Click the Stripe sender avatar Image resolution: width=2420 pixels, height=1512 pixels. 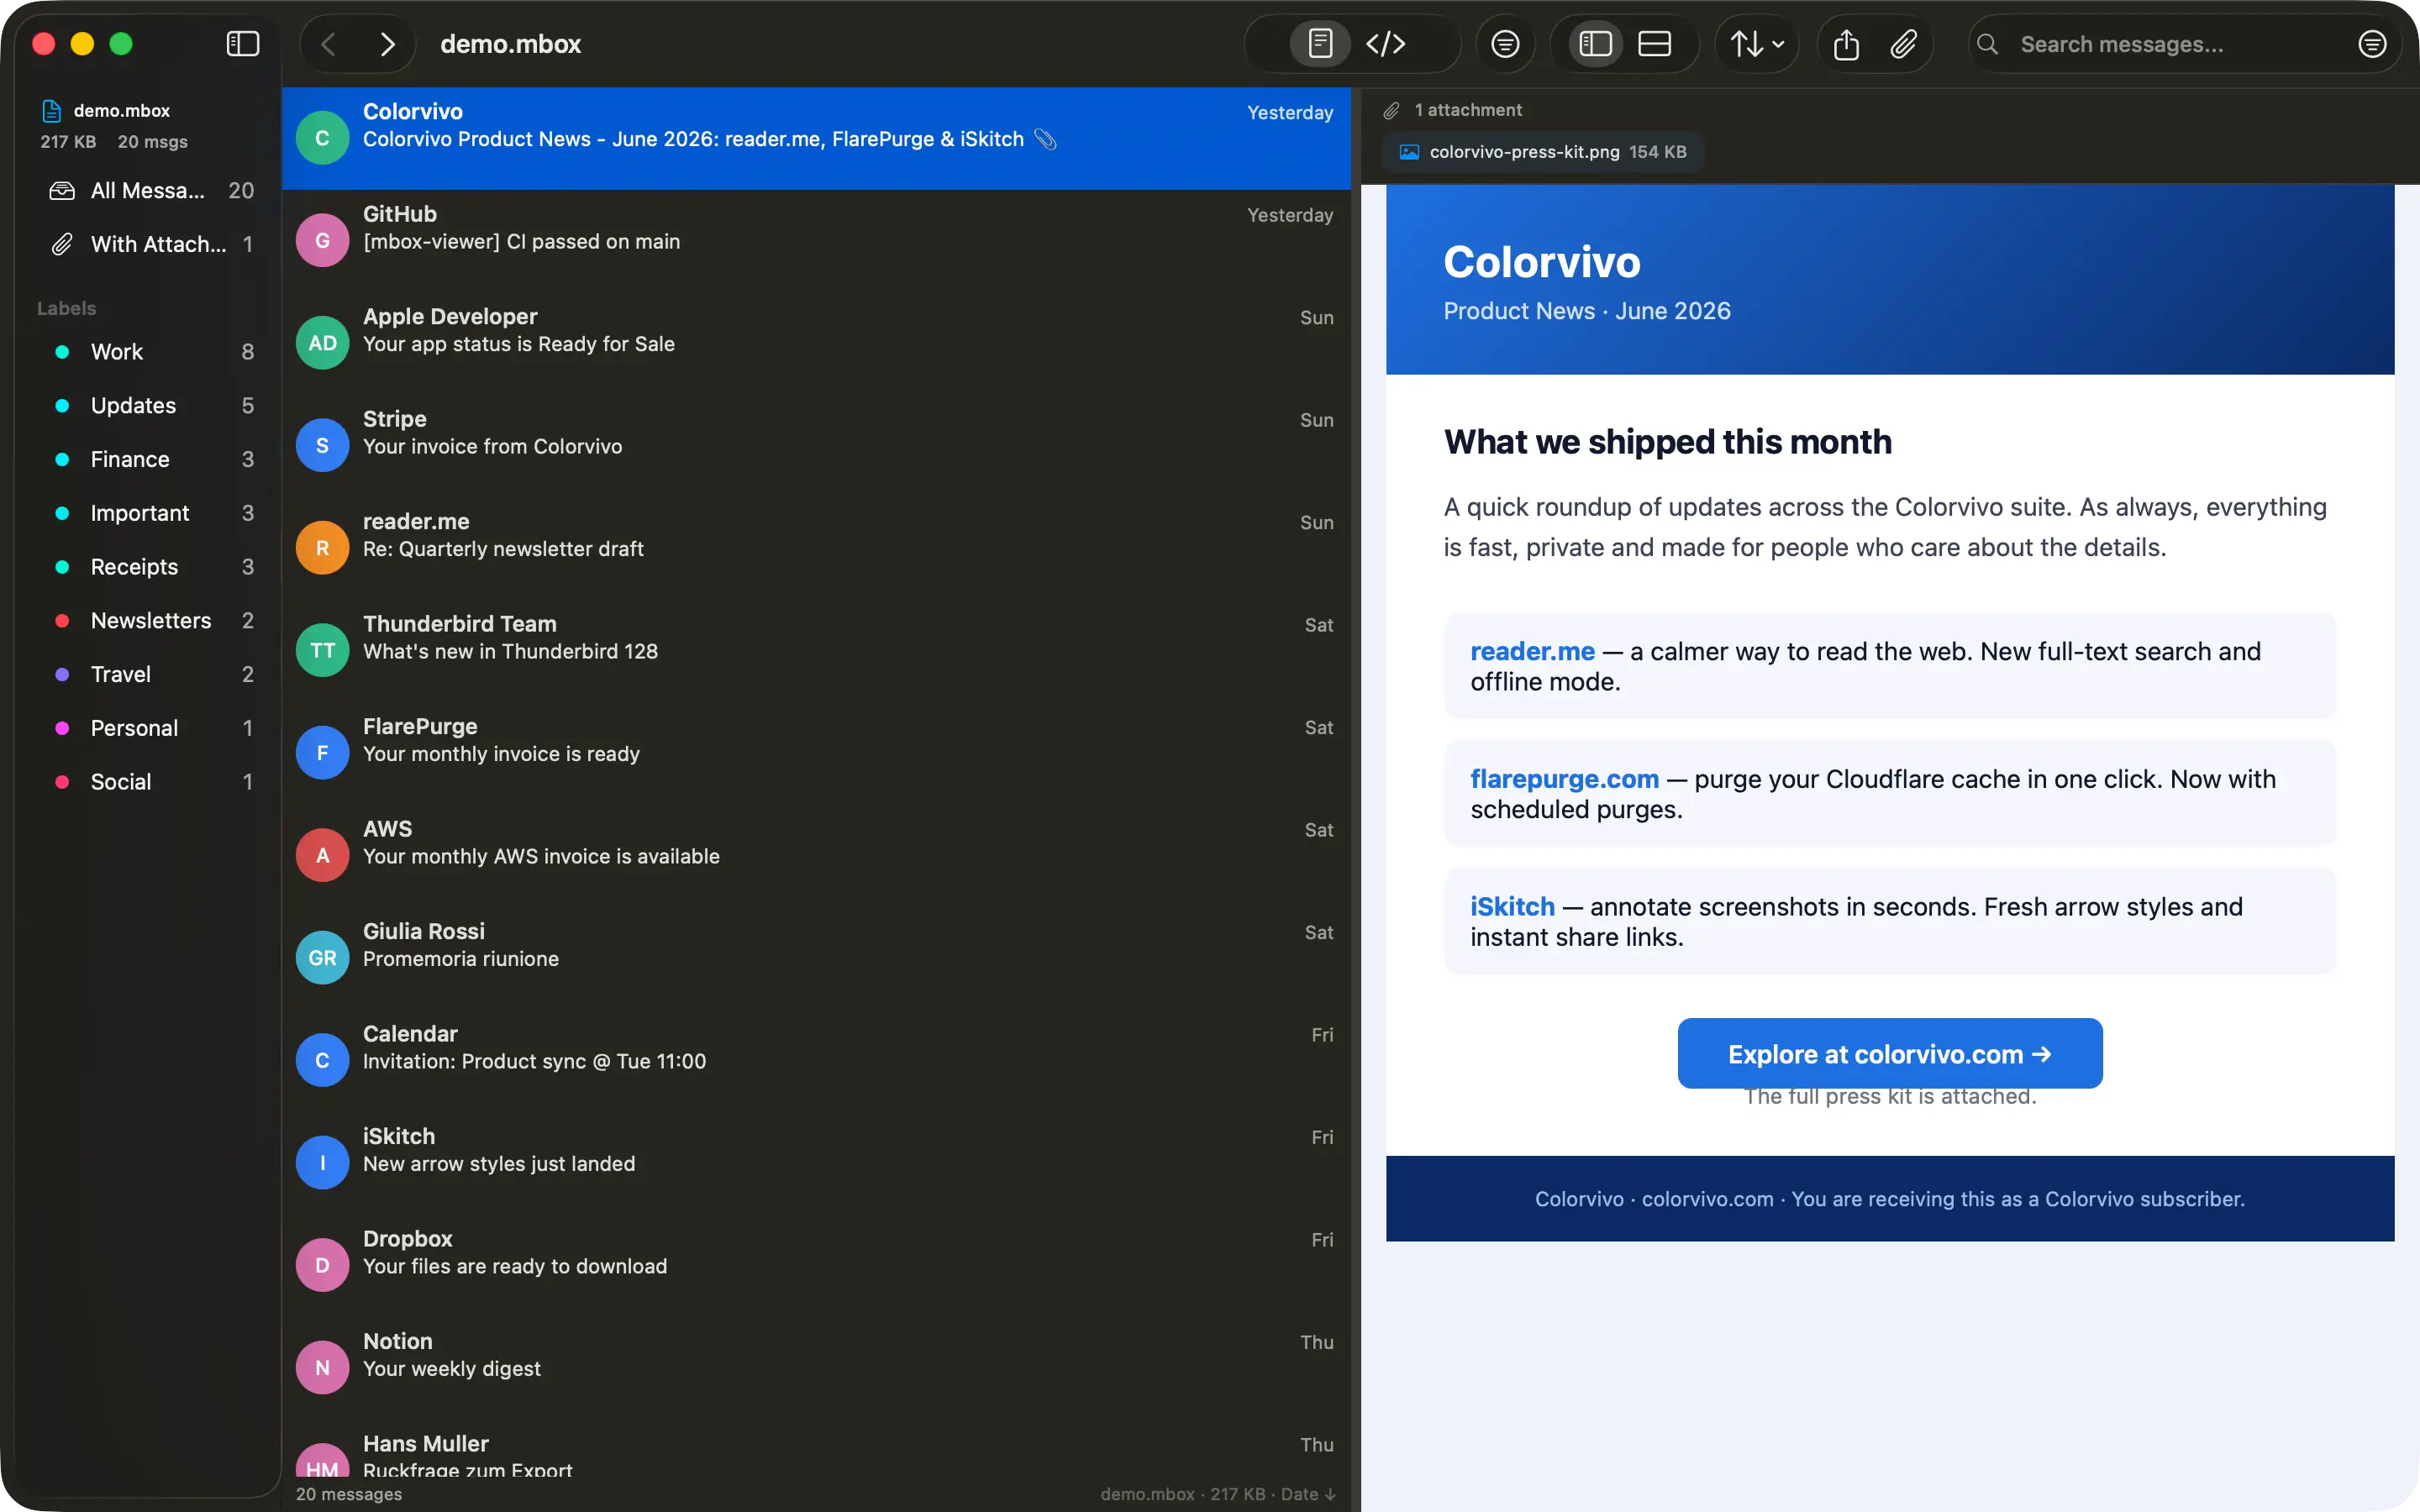tap(322, 445)
